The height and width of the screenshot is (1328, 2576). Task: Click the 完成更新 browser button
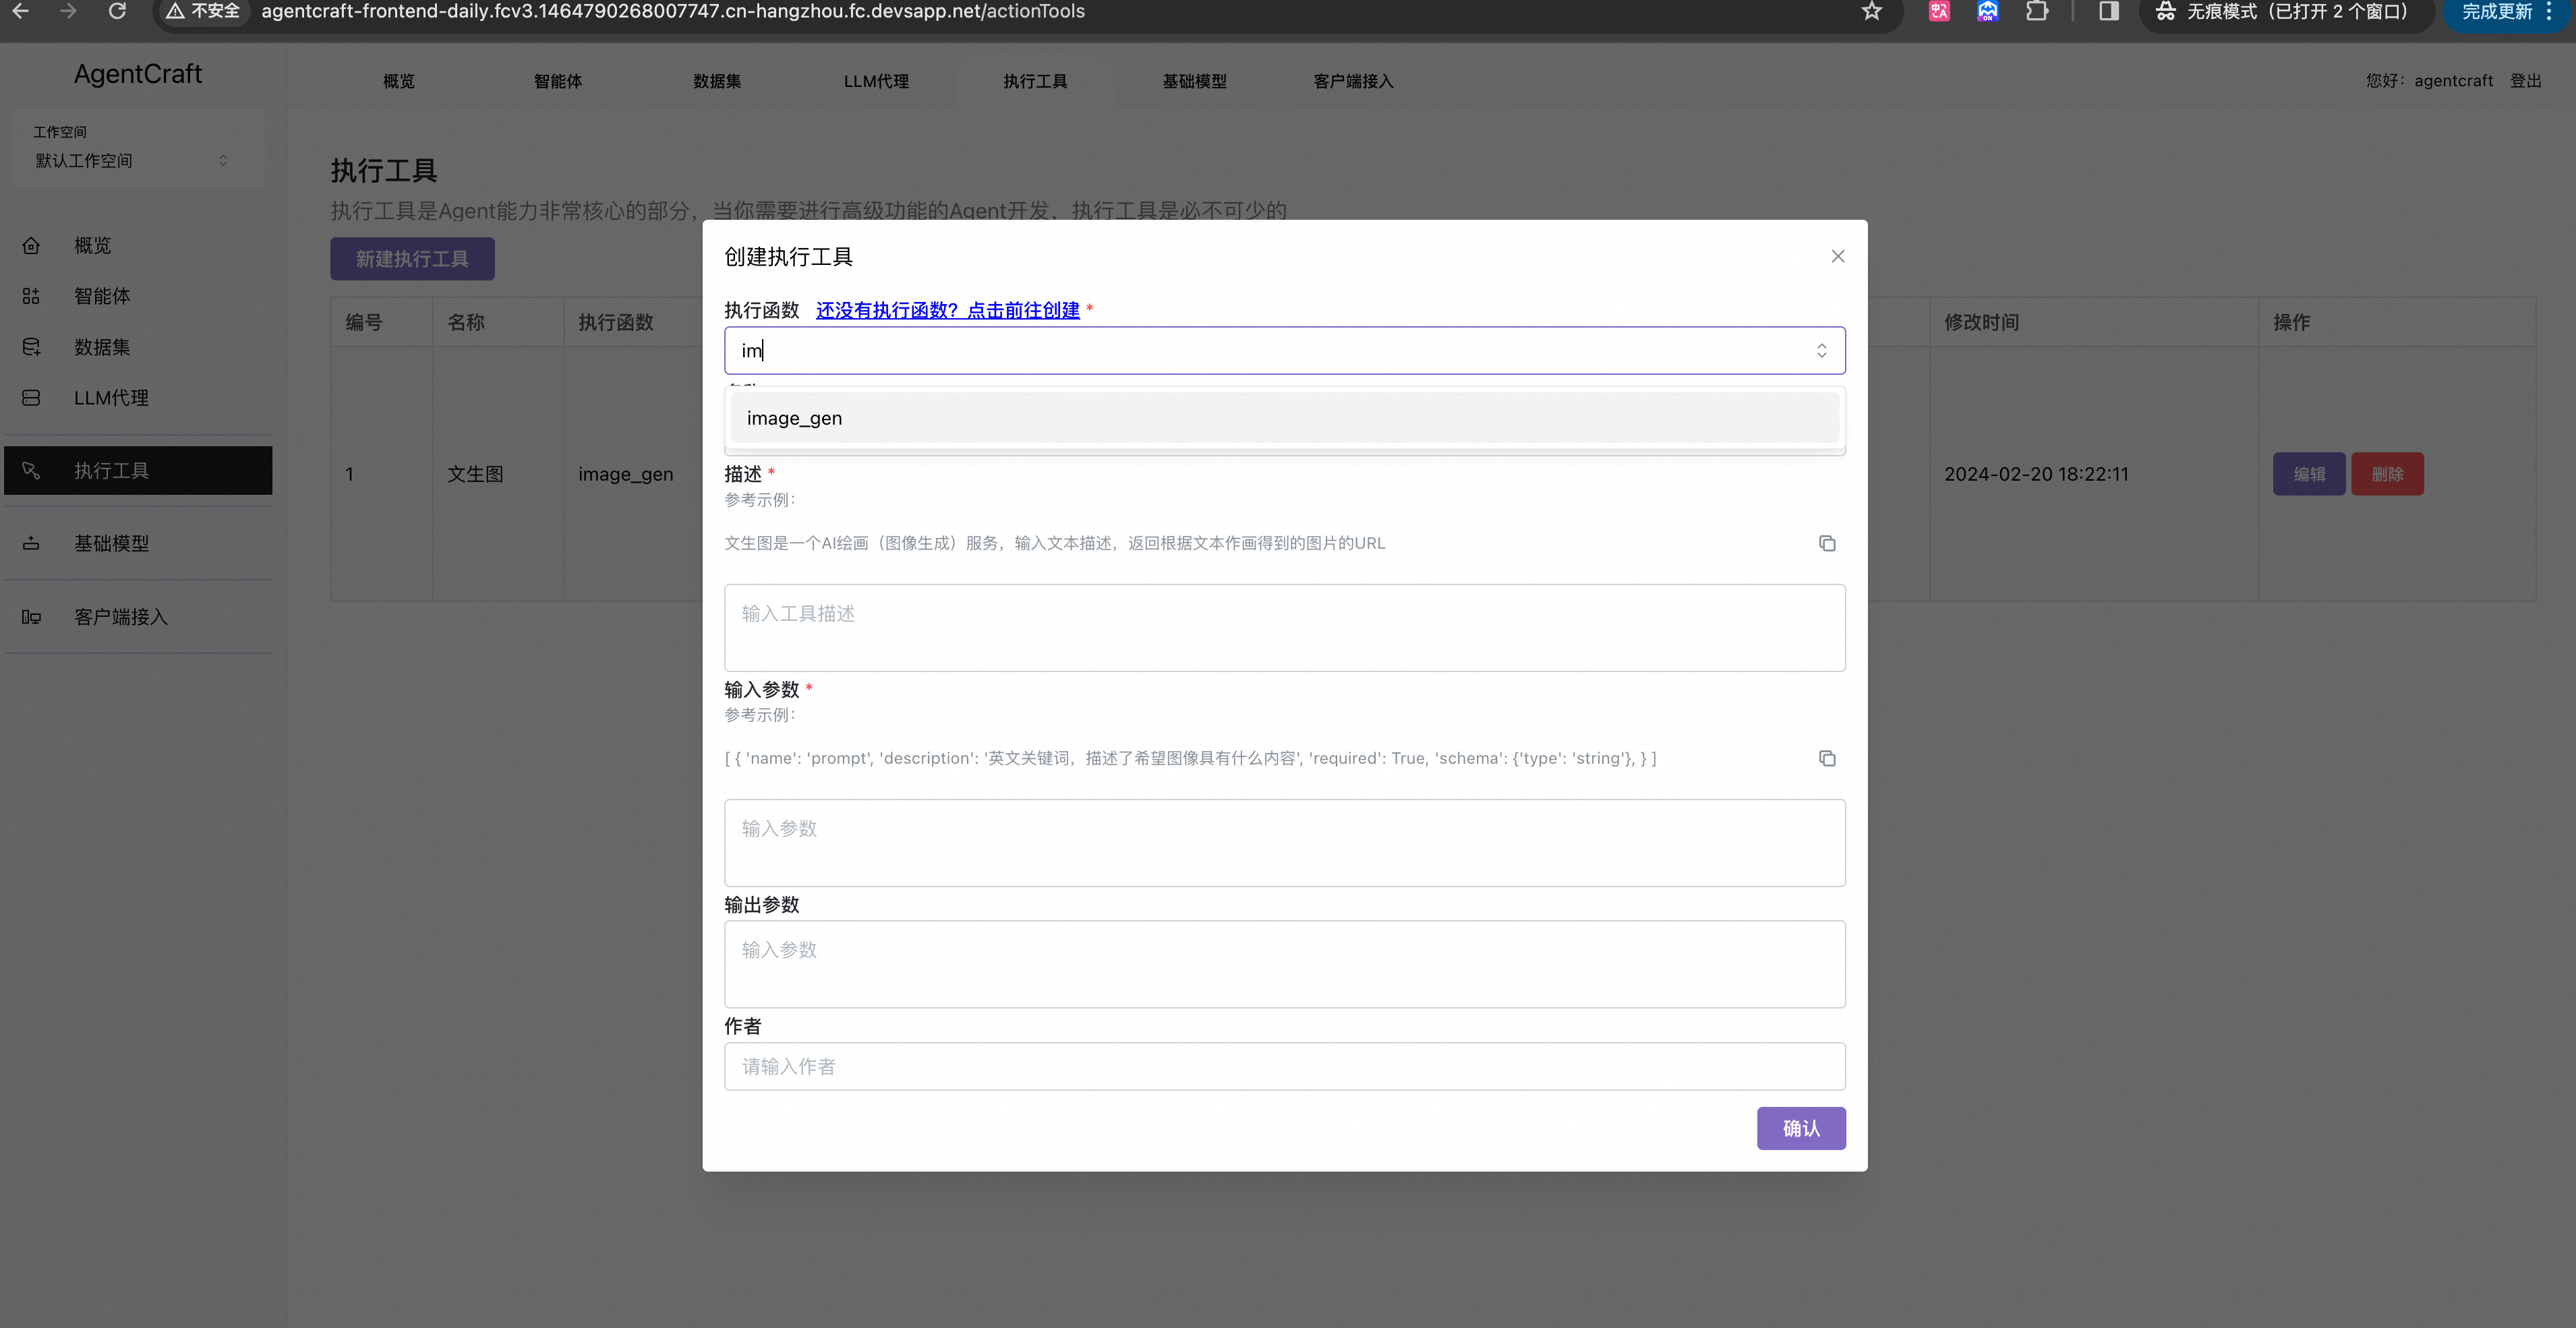click(2496, 12)
